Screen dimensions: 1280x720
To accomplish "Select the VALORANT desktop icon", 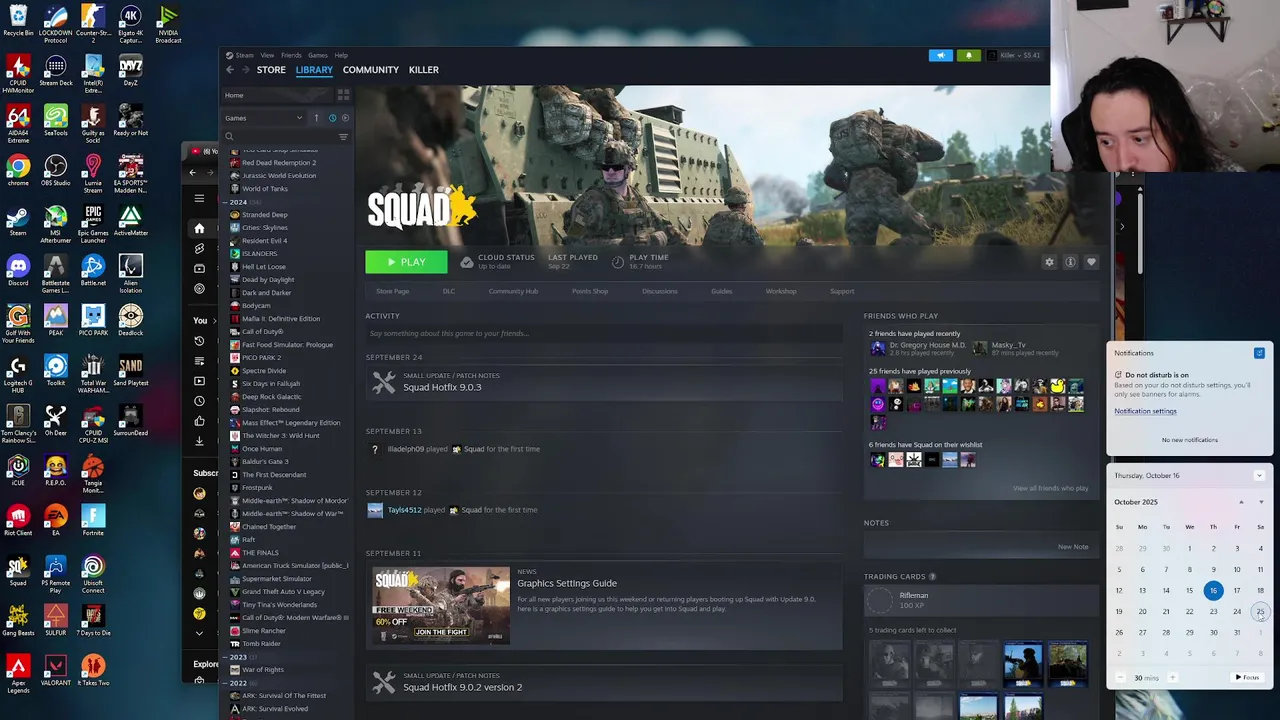I will point(55,670).
